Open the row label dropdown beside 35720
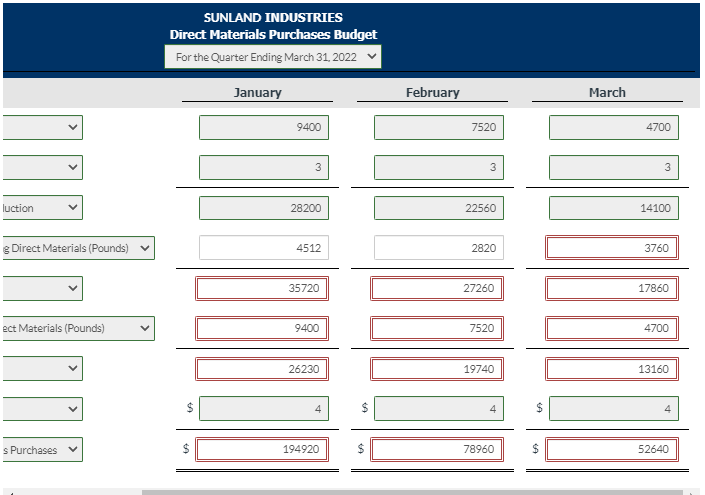705x495 pixels. tap(43, 288)
